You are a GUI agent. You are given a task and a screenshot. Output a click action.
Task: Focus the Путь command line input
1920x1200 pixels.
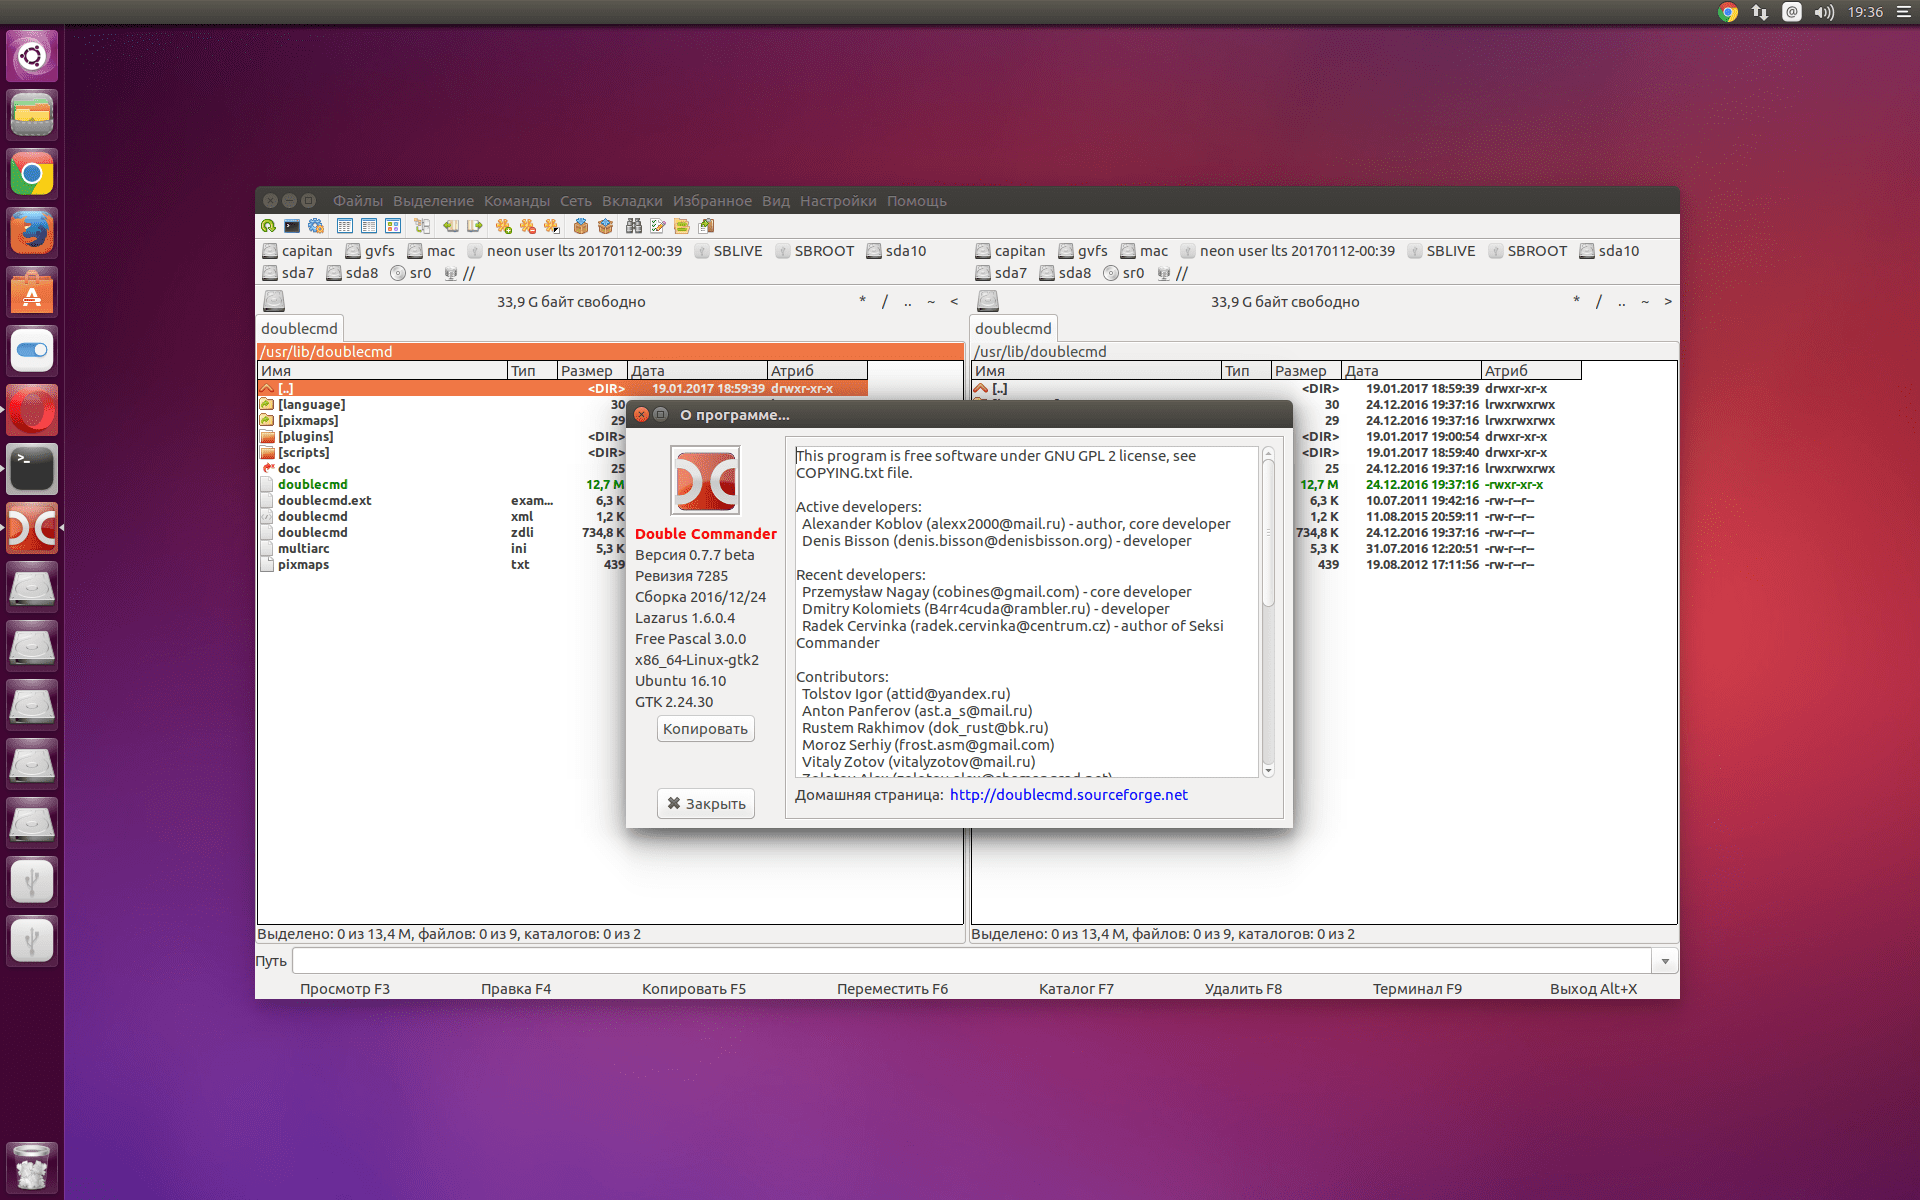pyautogui.click(x=971, y=961)
